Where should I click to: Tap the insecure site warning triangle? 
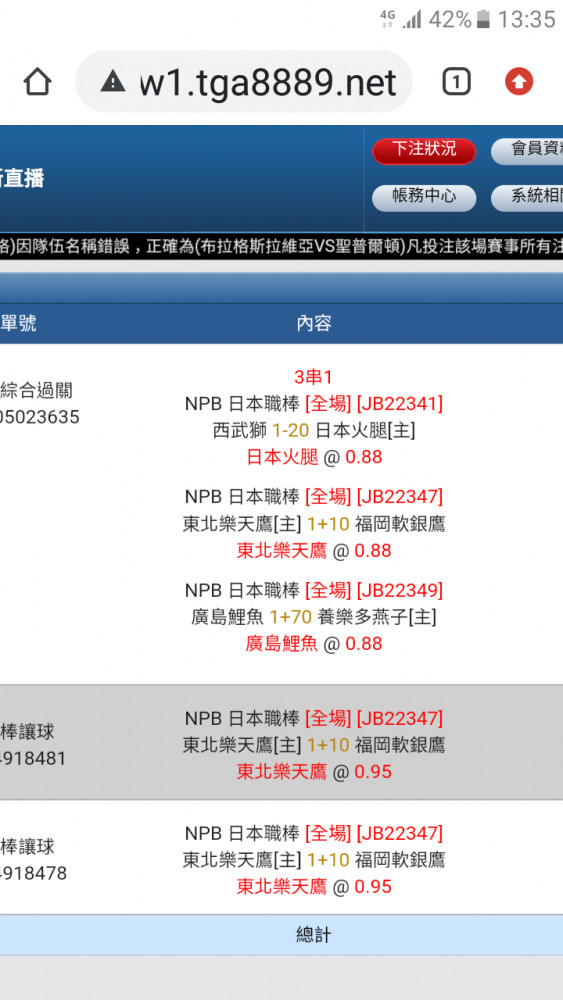pyautogui.click(x=113, y=82)
